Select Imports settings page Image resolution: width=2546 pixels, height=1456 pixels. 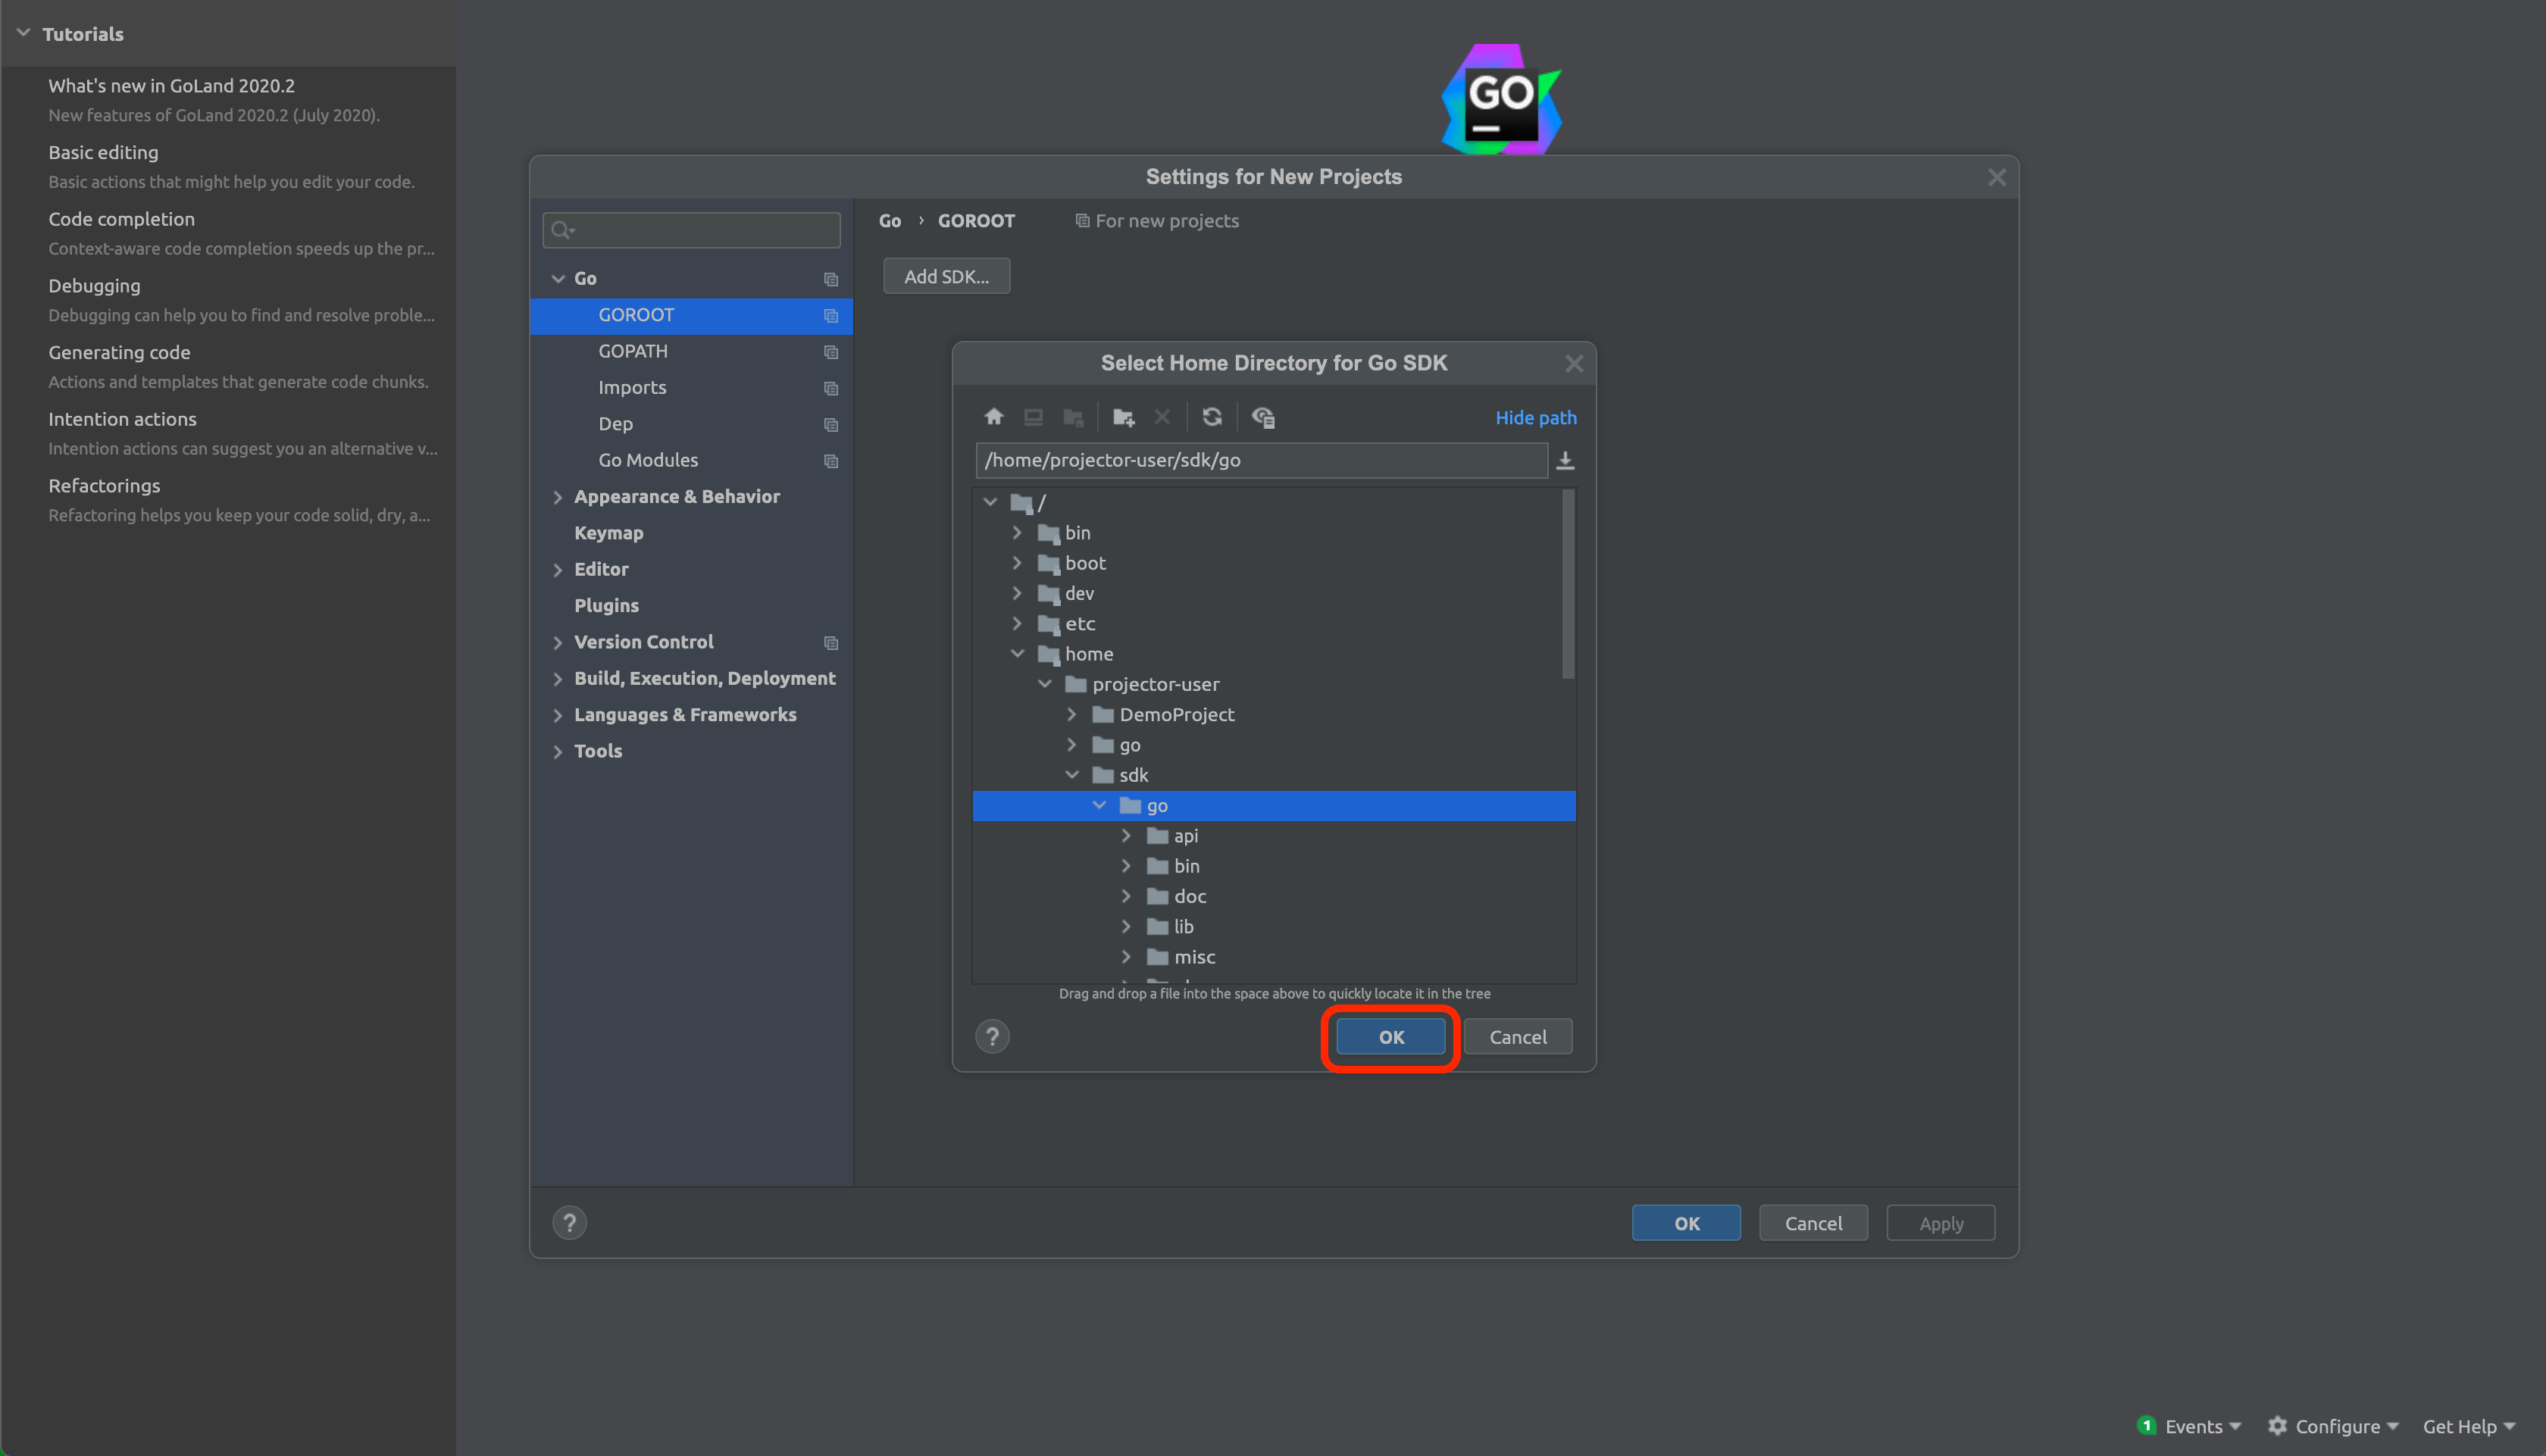690,388
